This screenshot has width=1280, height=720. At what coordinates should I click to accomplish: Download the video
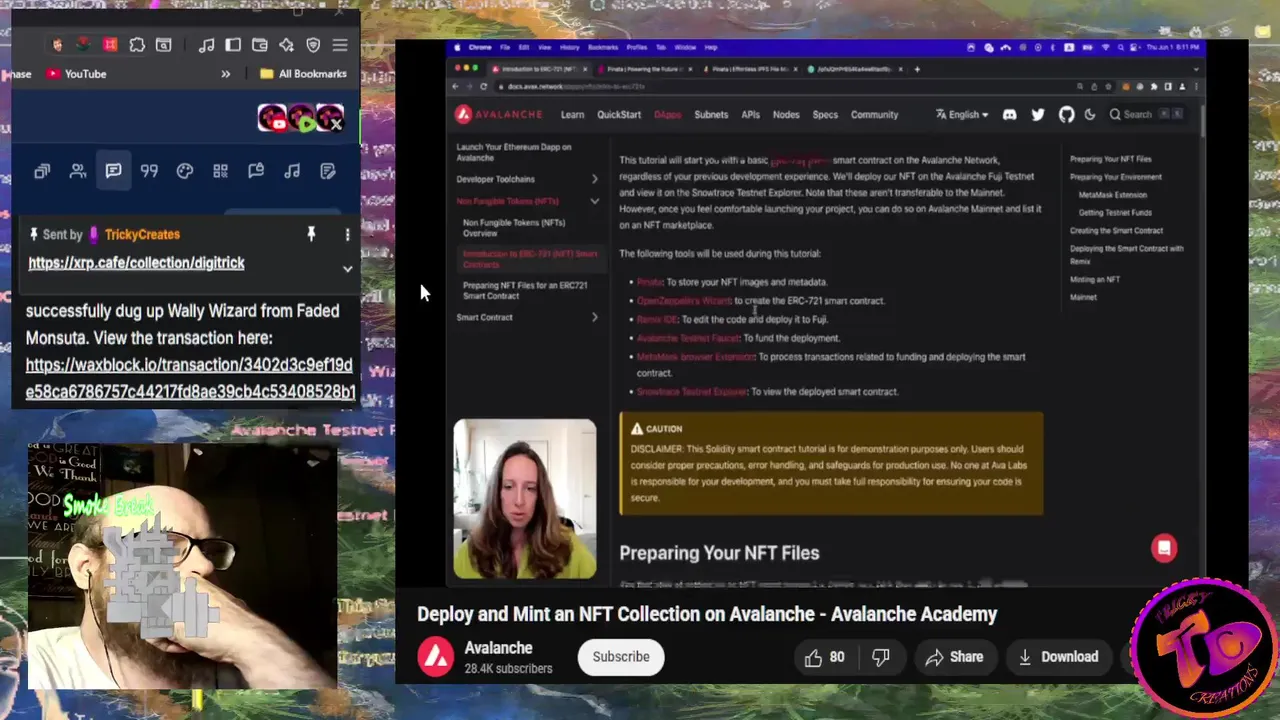(1058, 657)
